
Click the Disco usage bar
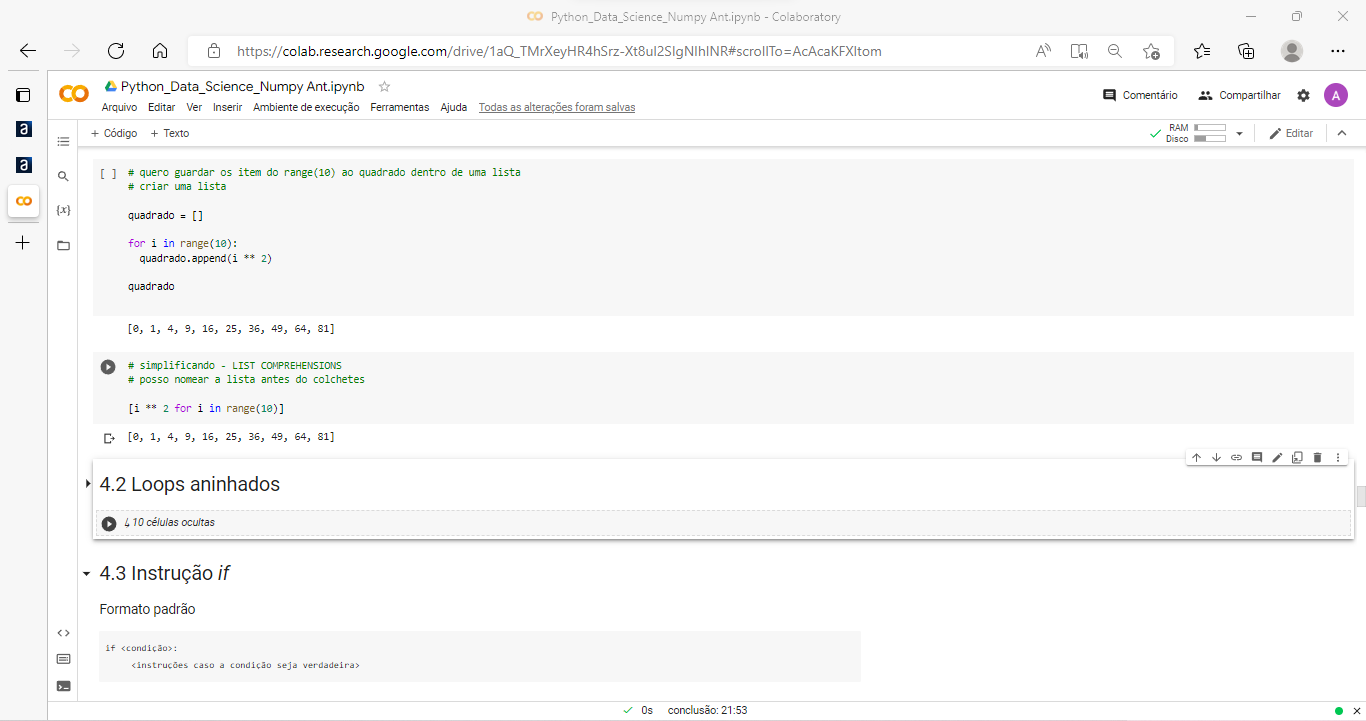pyautogui.click(x=1209, y=139)
